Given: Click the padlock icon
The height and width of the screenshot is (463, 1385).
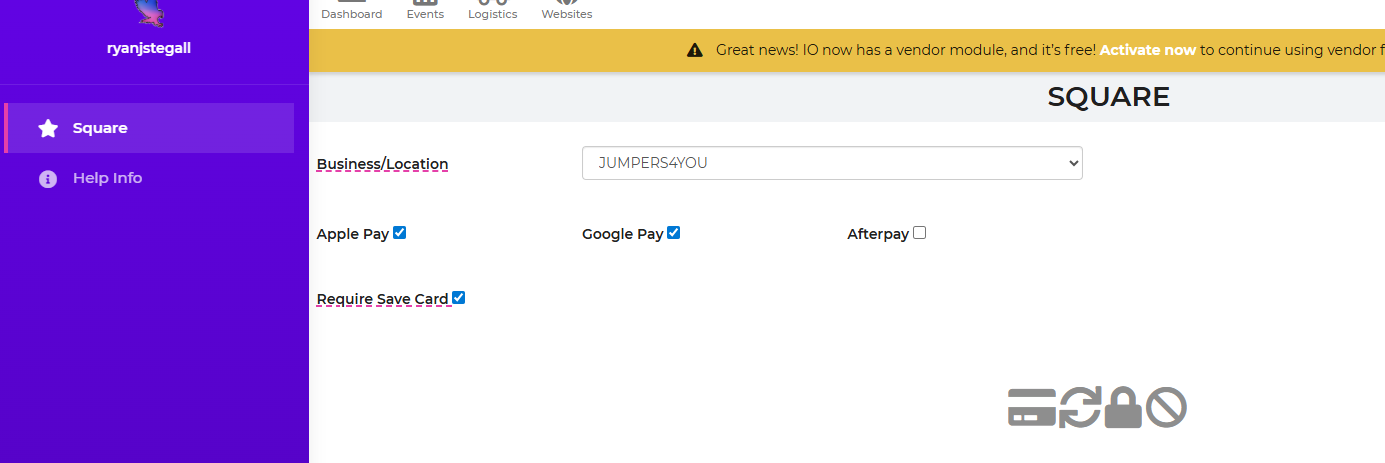Looking at the screenshot, I should (1123, 408).
